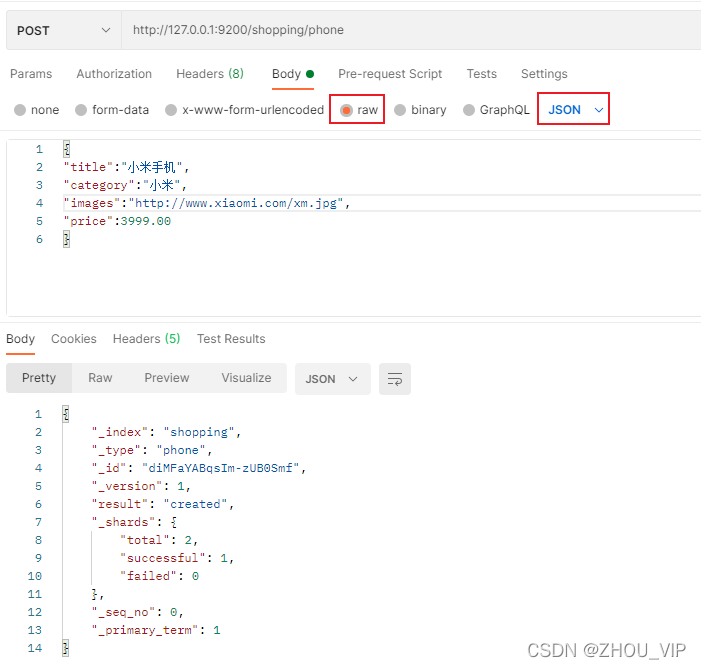701x669 pixels.
Task: Switch response view to Raw
Action: [100, 378]
